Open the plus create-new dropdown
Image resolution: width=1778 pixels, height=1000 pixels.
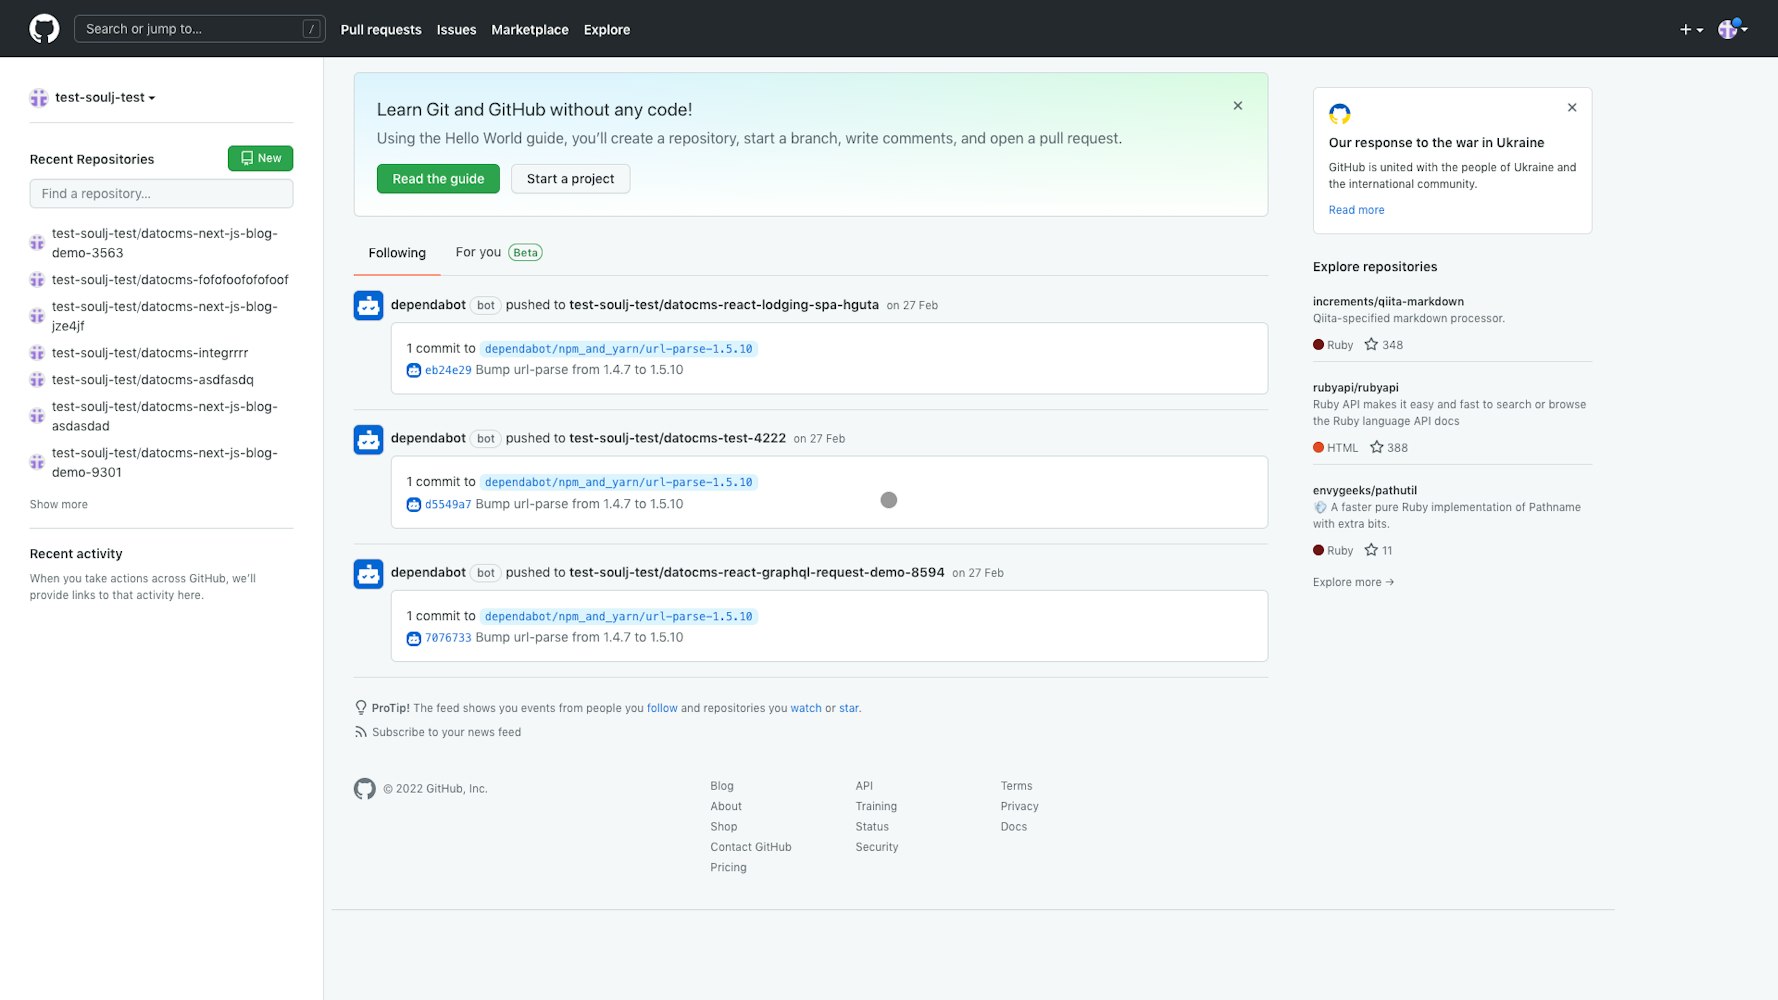click(1691, 30)
